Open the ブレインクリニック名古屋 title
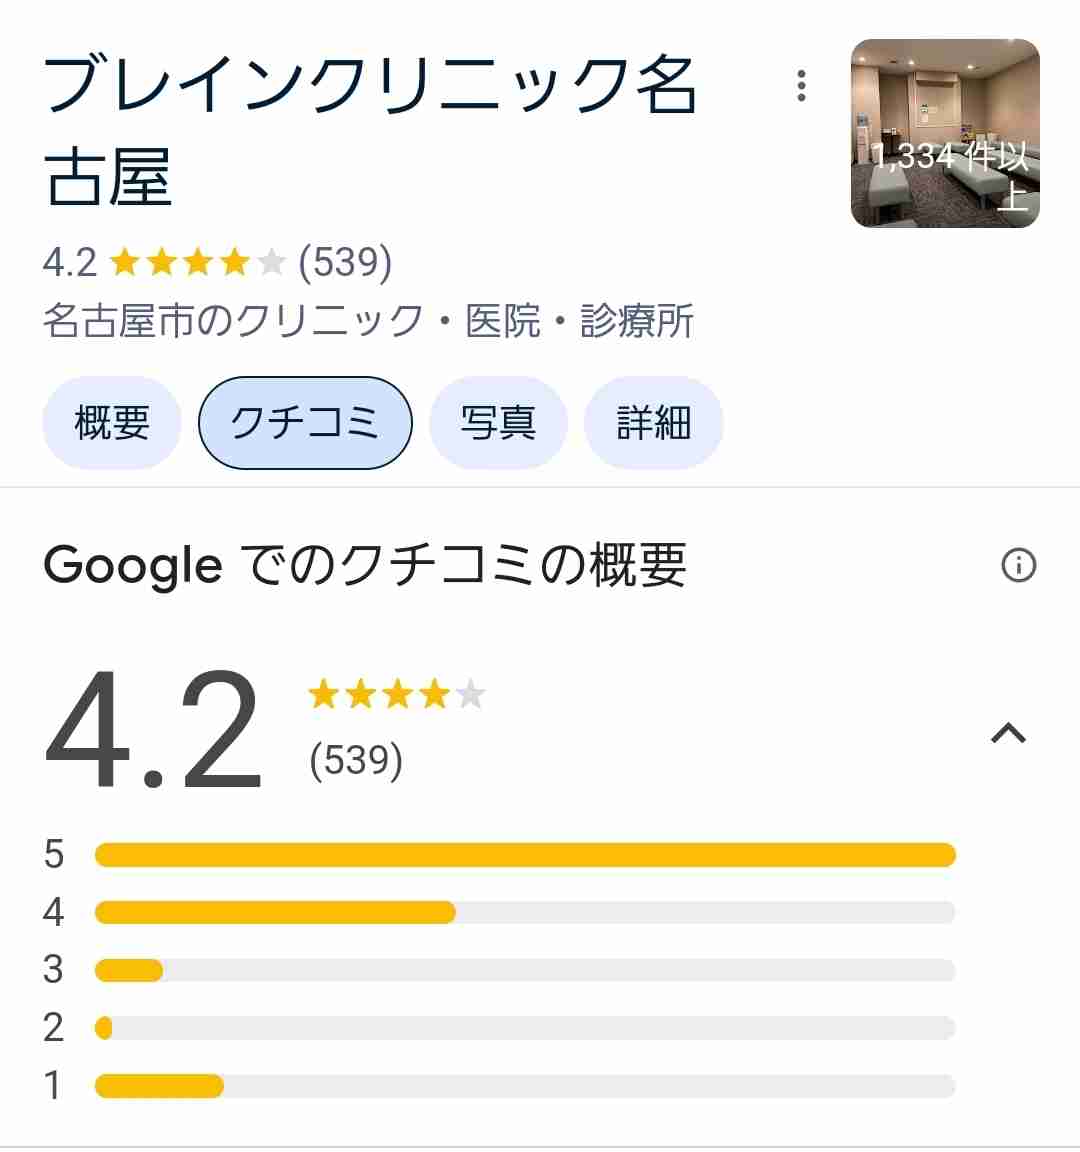 (x=370, y=131)
